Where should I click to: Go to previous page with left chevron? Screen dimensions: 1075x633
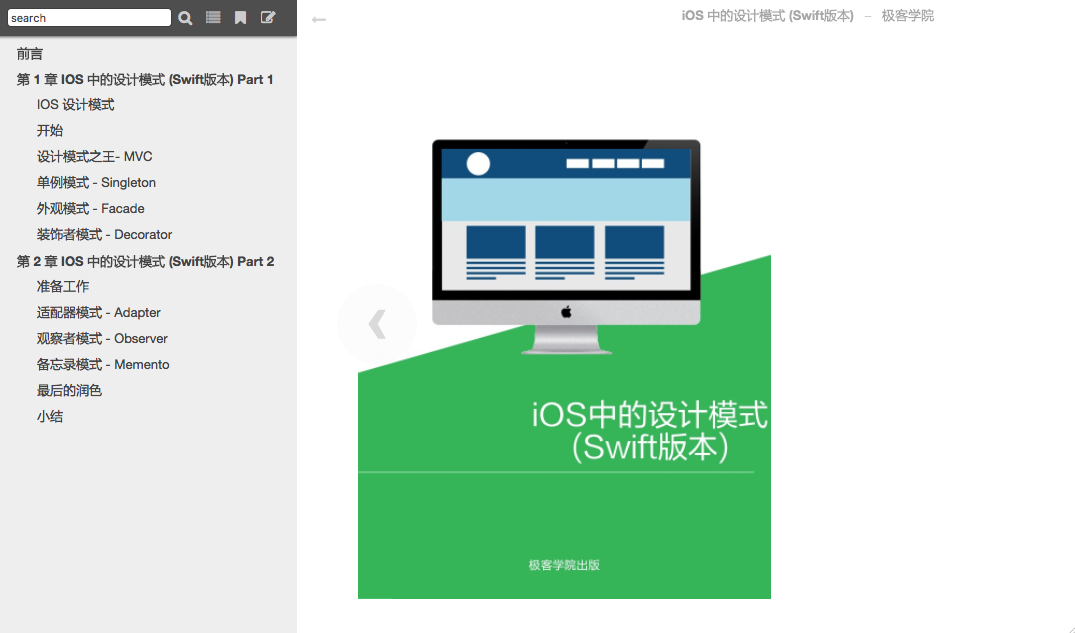[377, 324]
